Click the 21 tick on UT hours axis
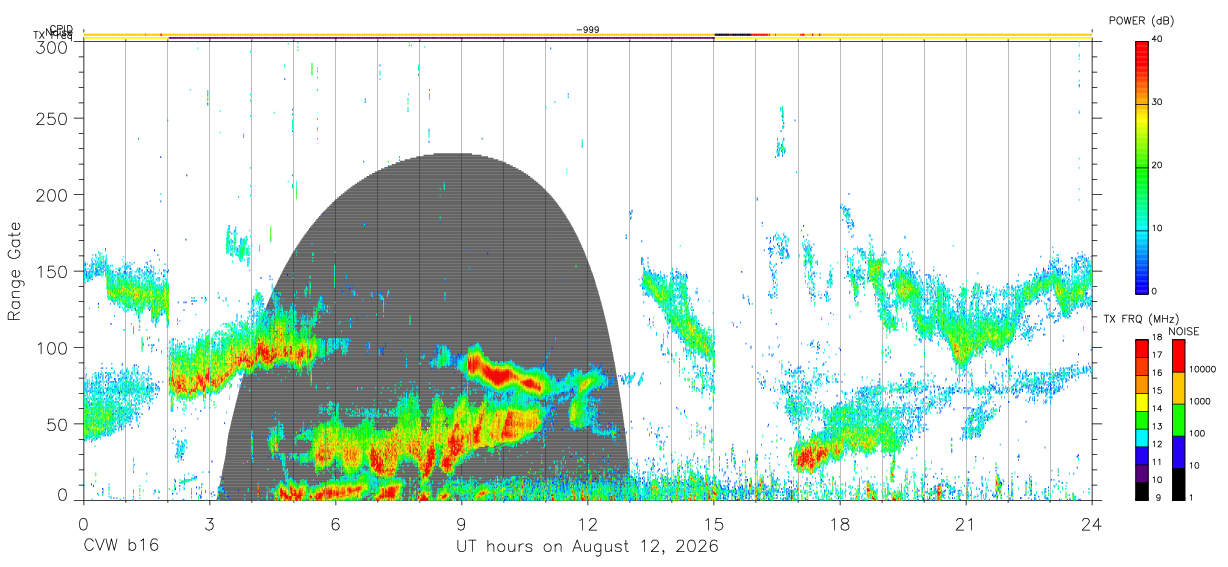 [x=965, y=524]
